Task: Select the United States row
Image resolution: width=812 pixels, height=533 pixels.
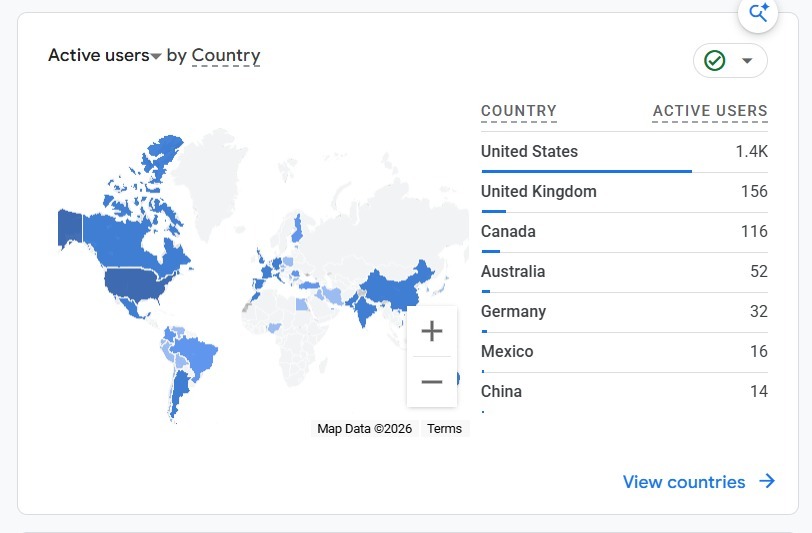Action: tap(625, 152)
